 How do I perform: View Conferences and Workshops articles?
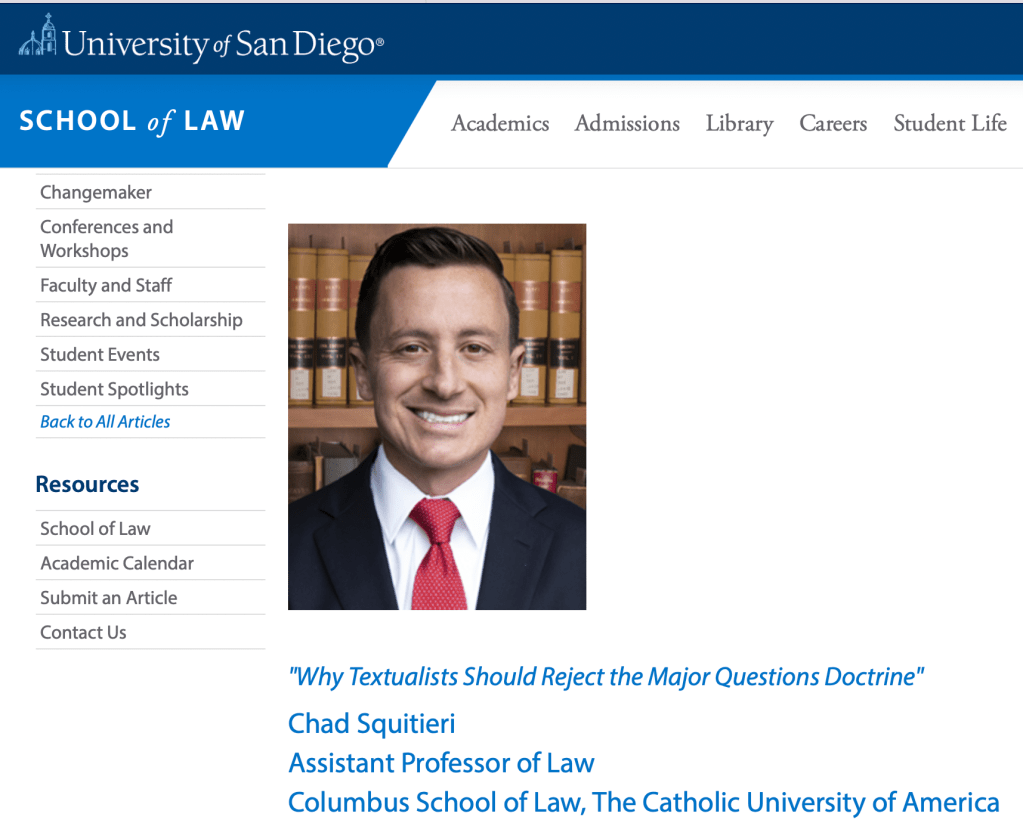(x=106, y=239)
